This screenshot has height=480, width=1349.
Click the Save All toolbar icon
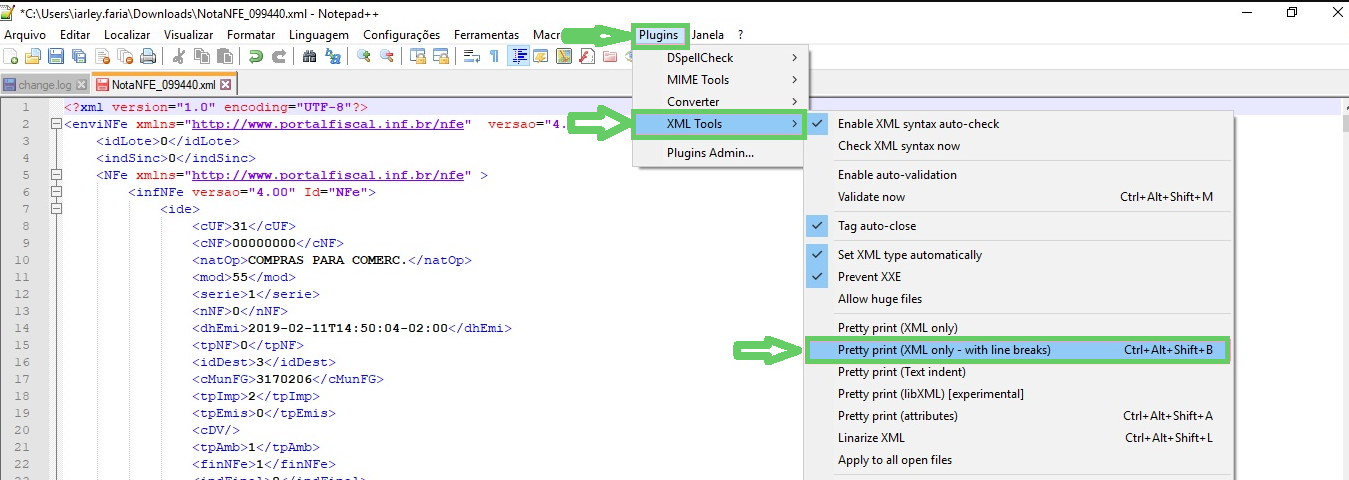tap(78, 56)
